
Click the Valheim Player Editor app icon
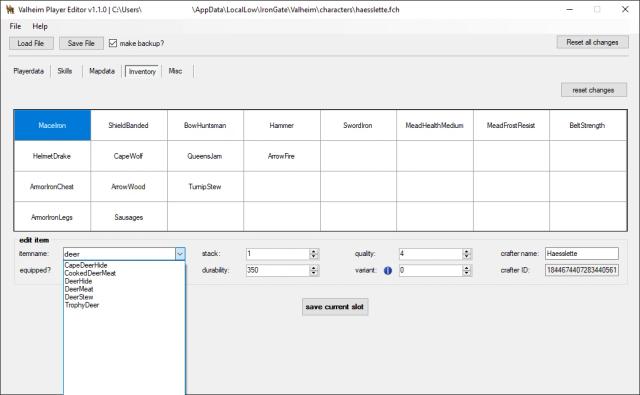[x=10, y=9]
